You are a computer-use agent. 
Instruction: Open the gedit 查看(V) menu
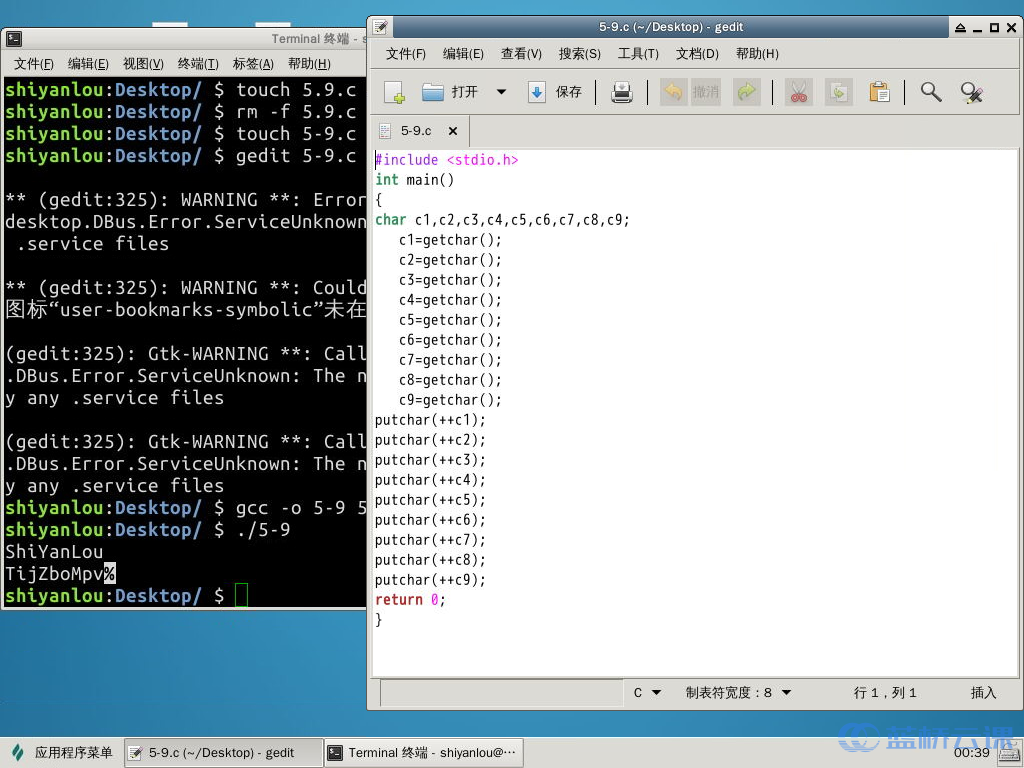pos(521,54)
